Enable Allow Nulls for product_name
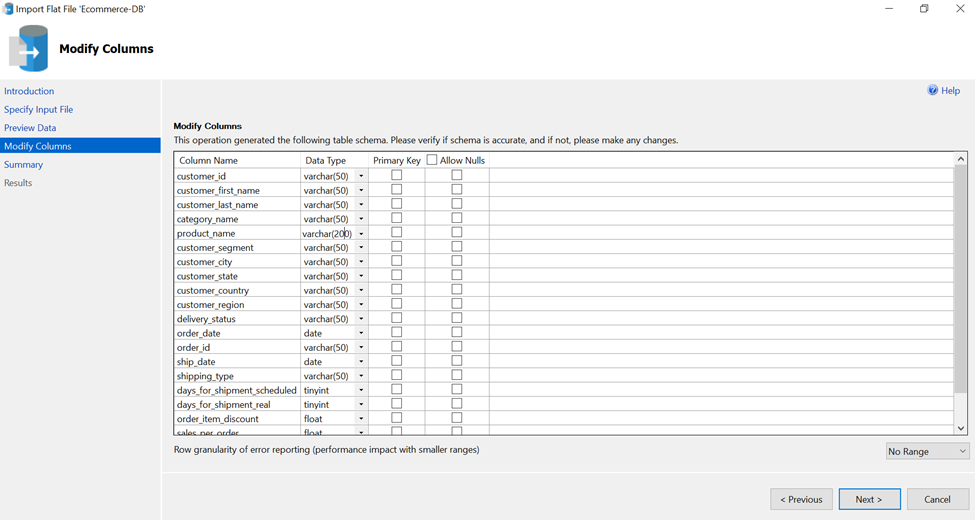The width and height of the screenshot is (975, 520). pyautogui.click(x=457, y=233)
